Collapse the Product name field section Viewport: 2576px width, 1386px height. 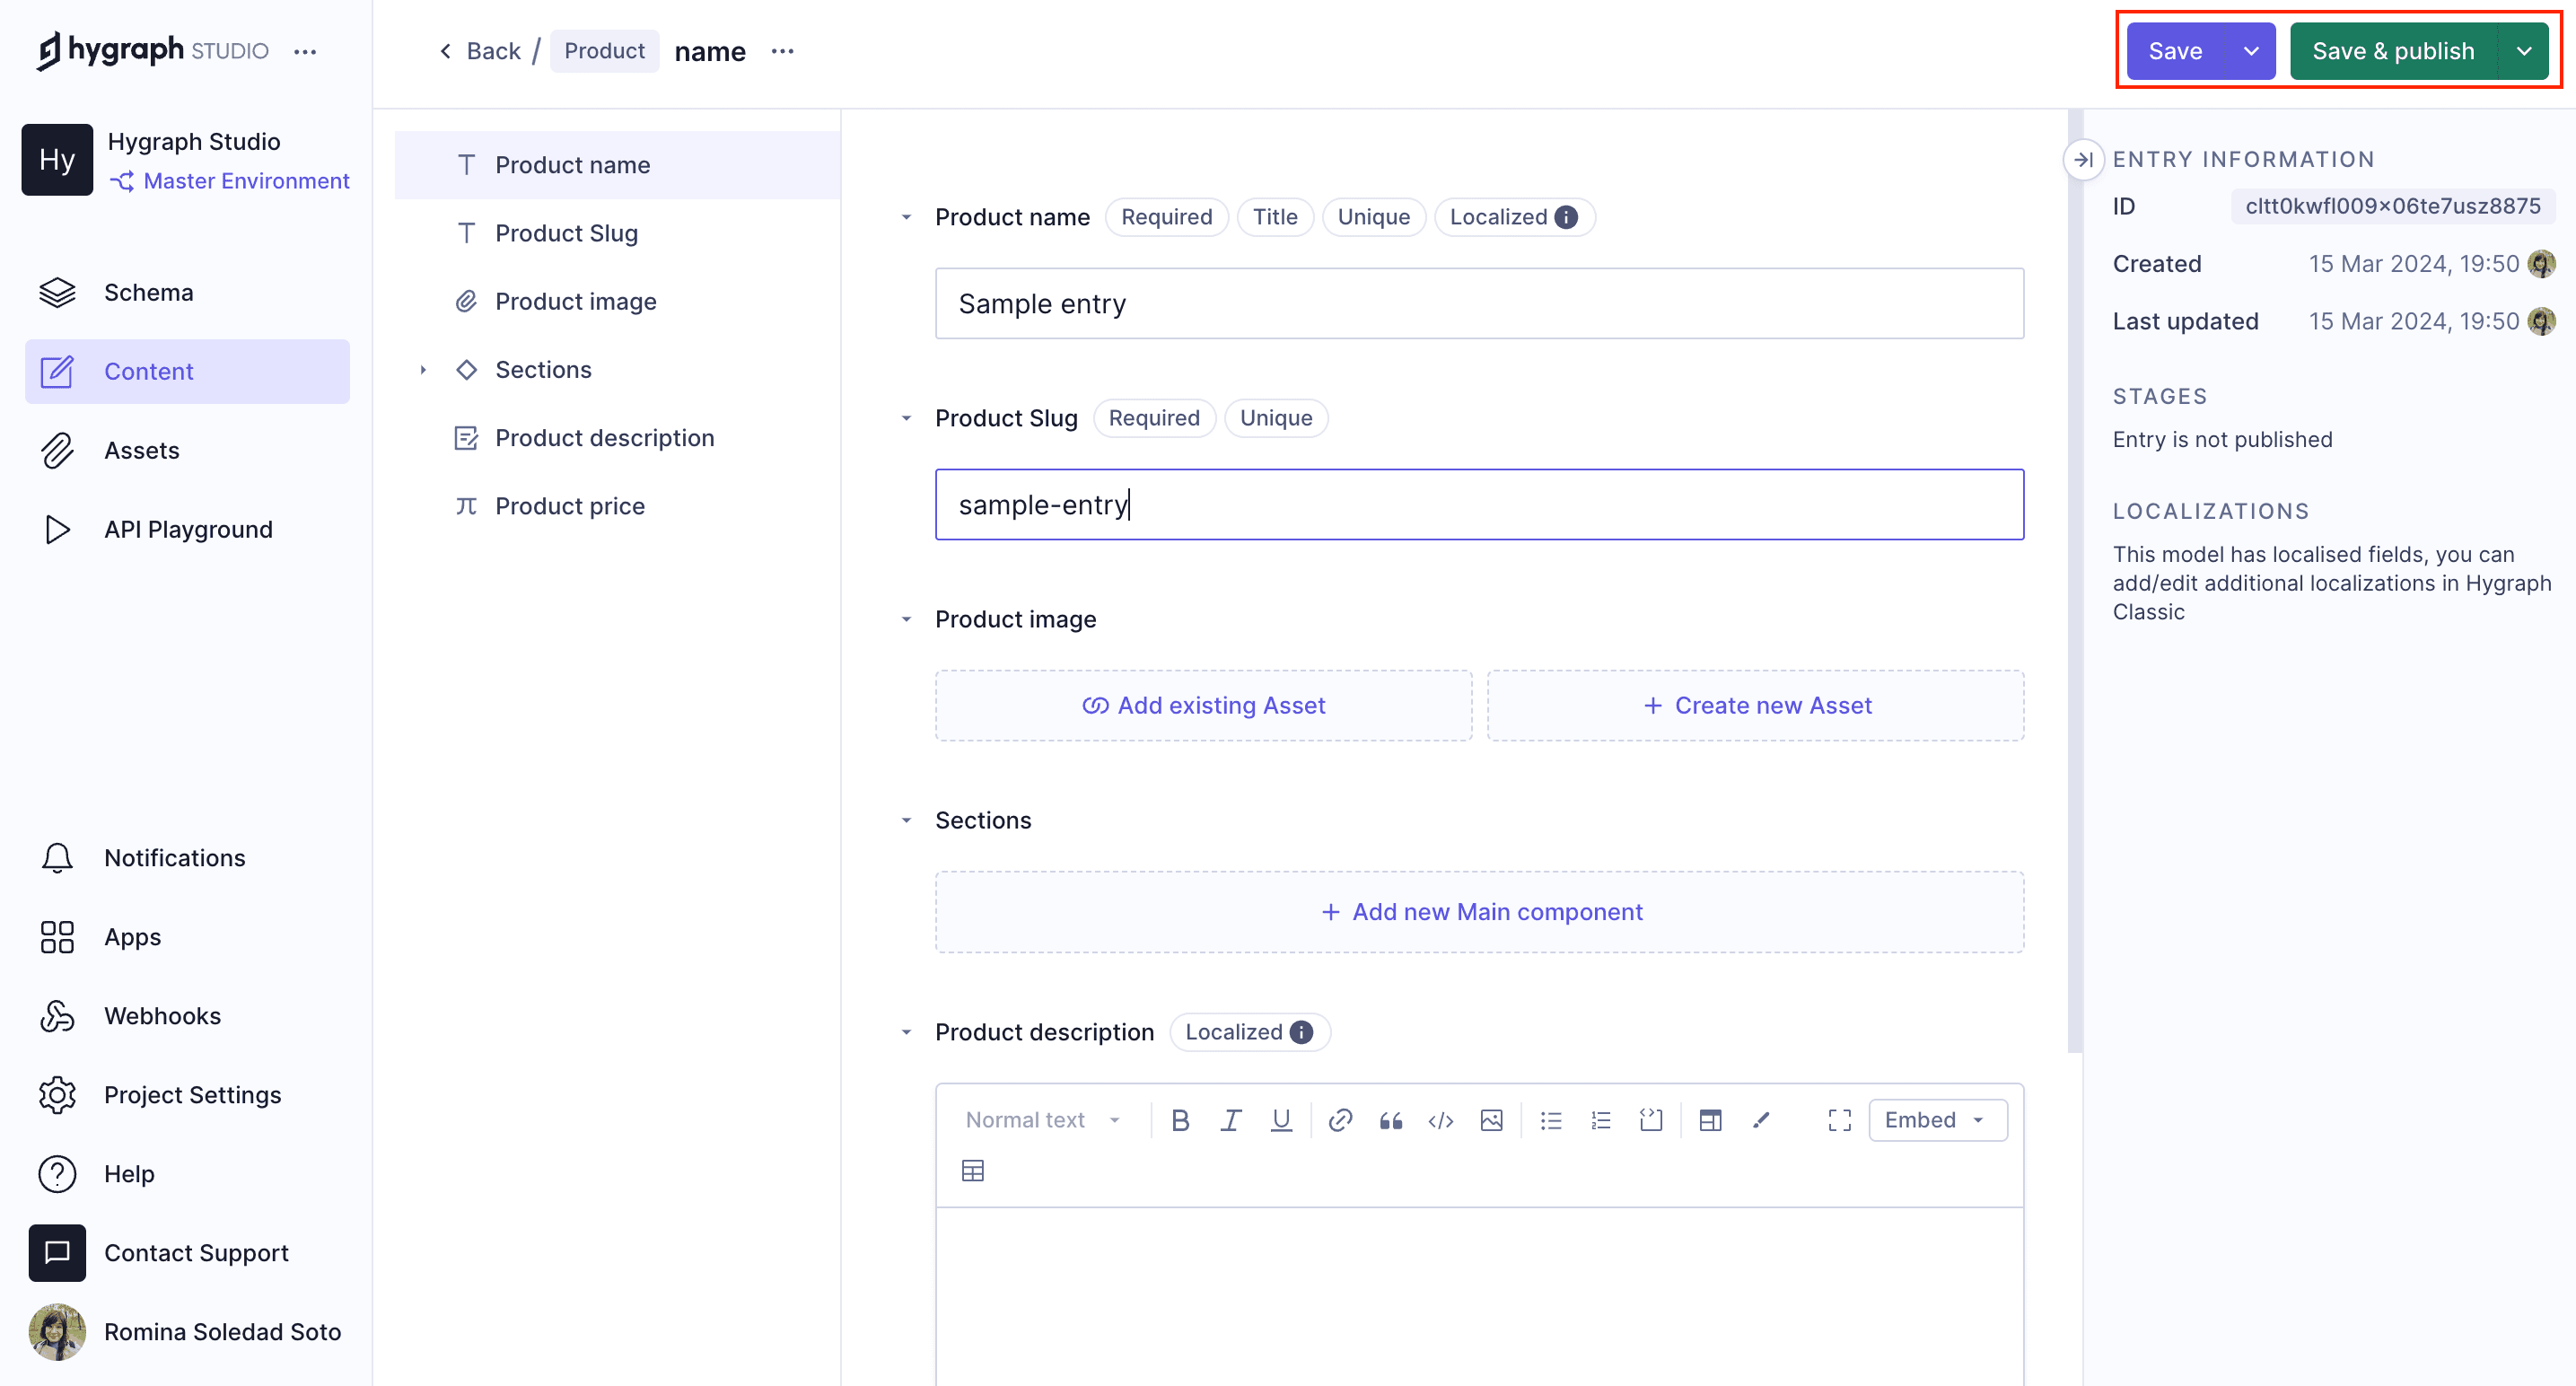906,217
